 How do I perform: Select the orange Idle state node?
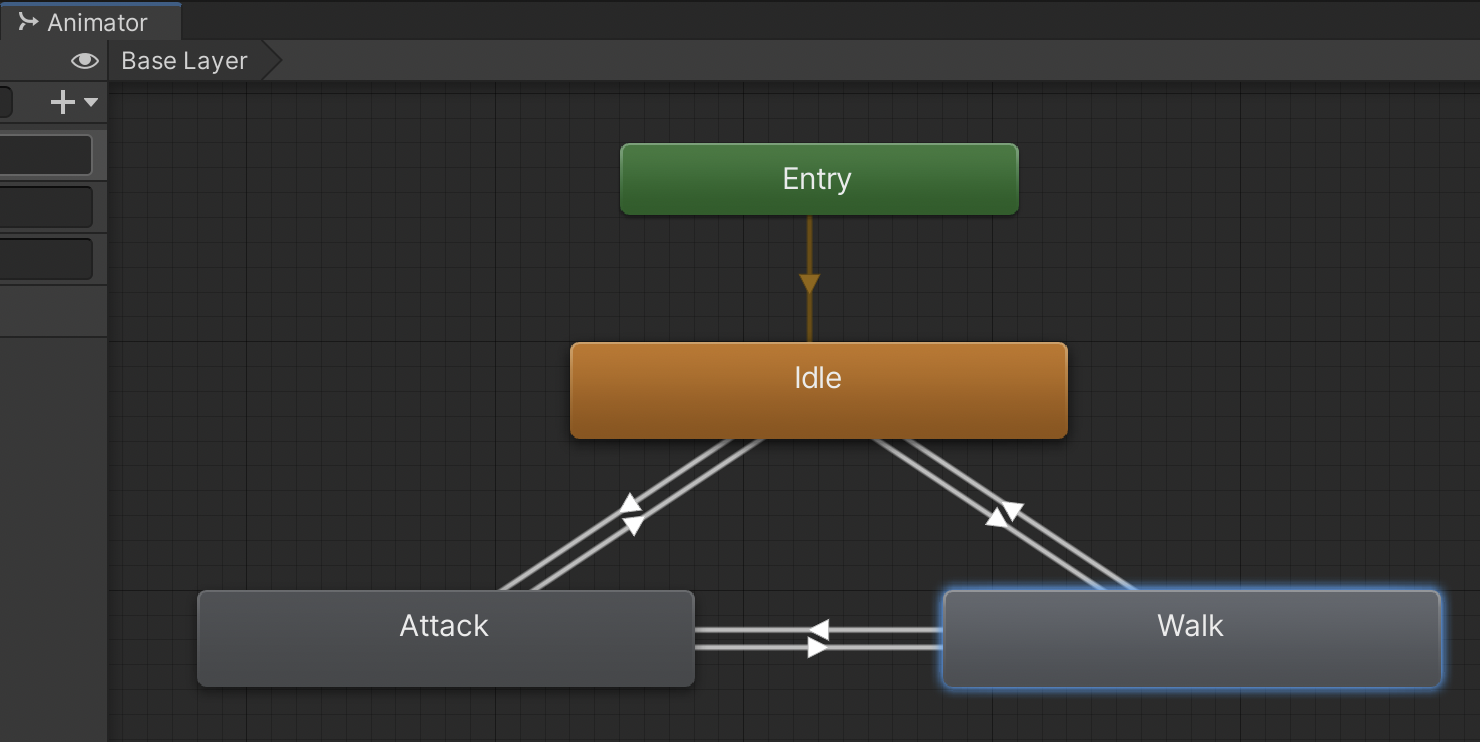coord(818,390)
